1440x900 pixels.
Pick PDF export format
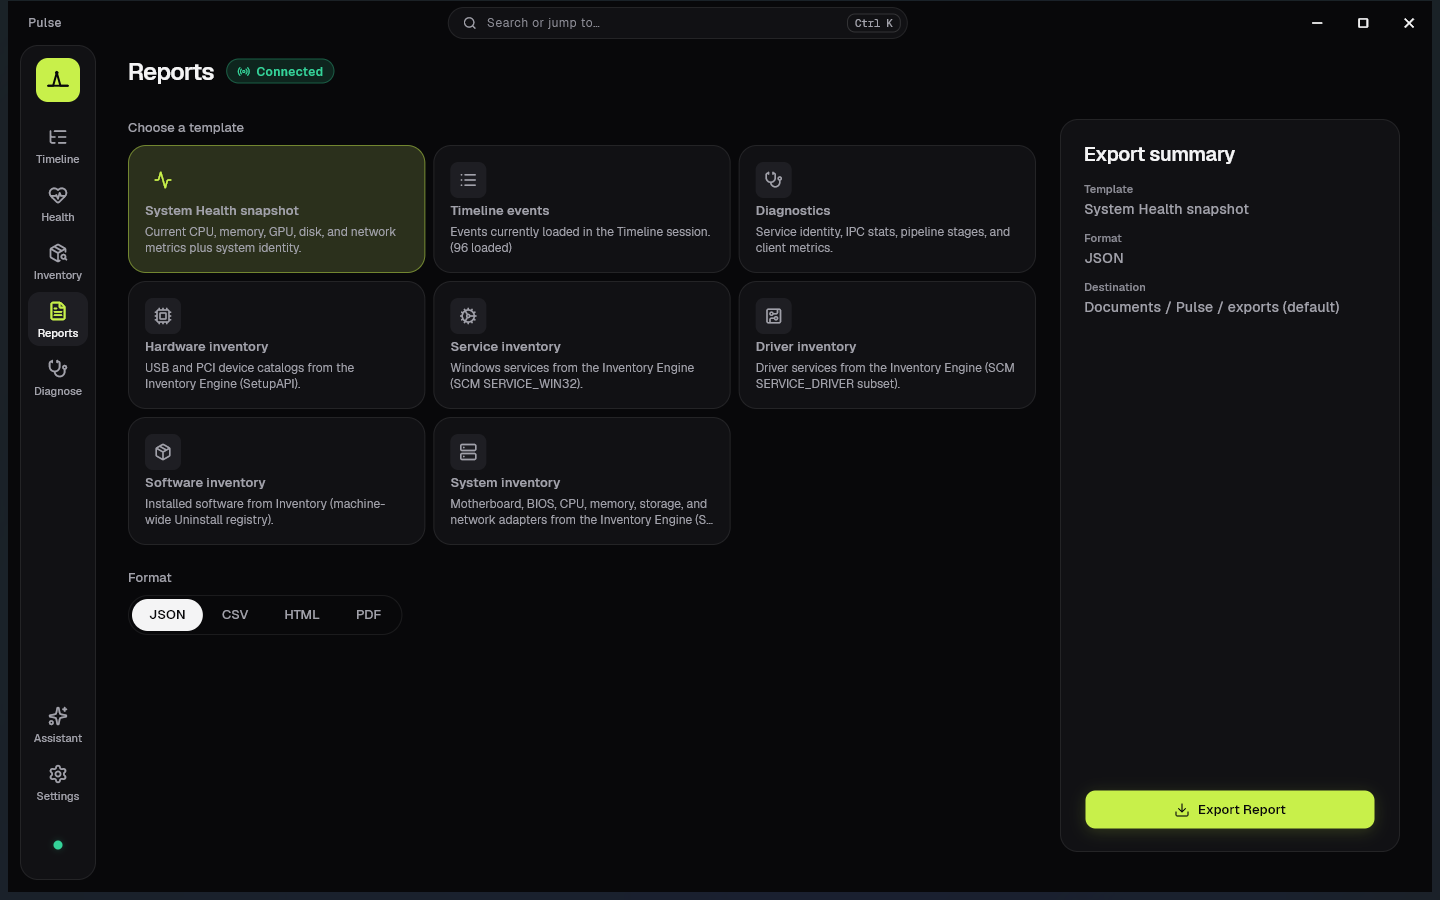pos(368,615)
